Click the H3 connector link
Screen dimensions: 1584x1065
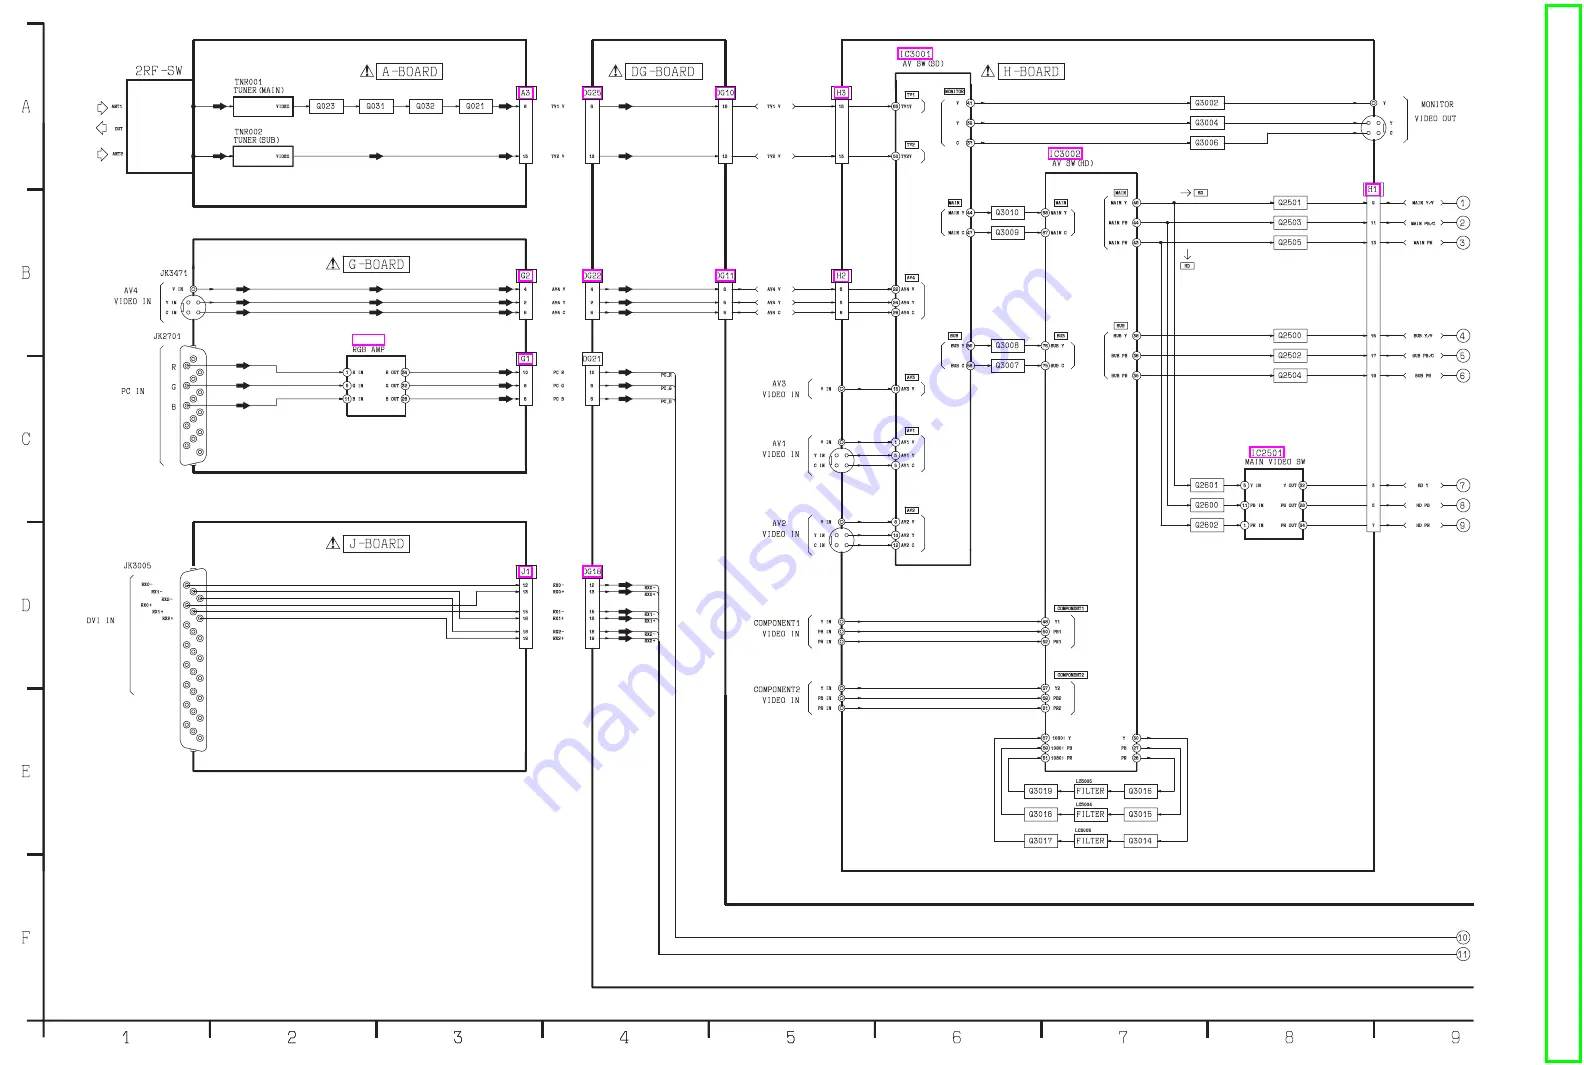pos(841,93)
